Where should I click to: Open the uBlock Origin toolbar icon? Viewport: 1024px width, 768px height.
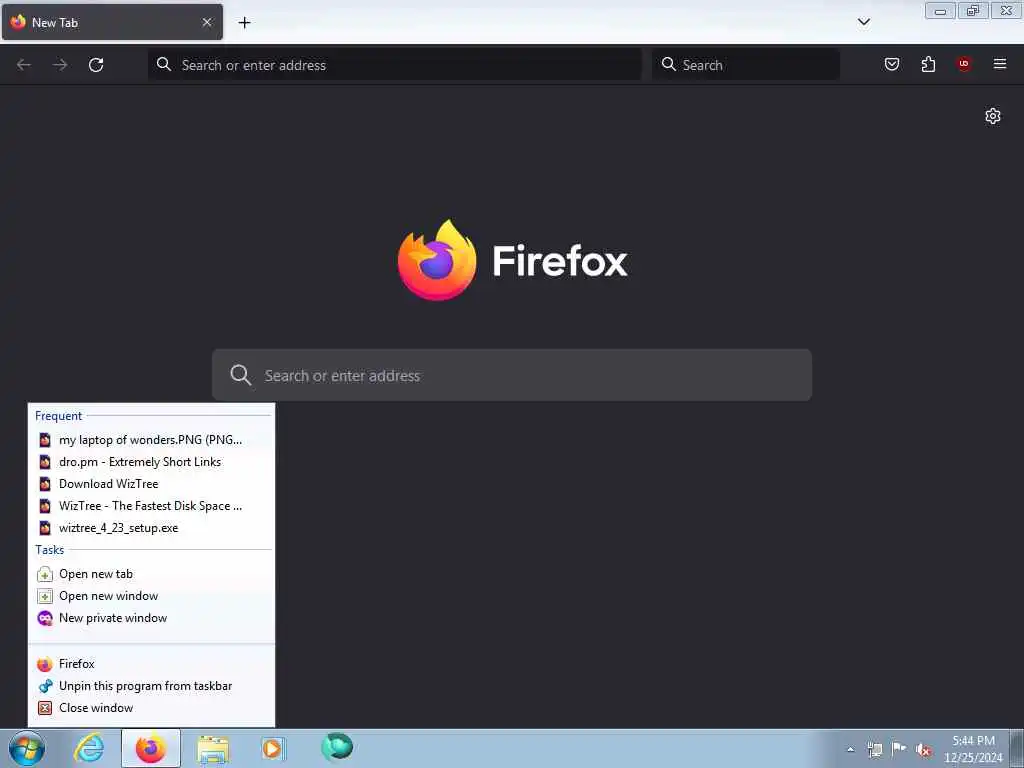point(963,64)
